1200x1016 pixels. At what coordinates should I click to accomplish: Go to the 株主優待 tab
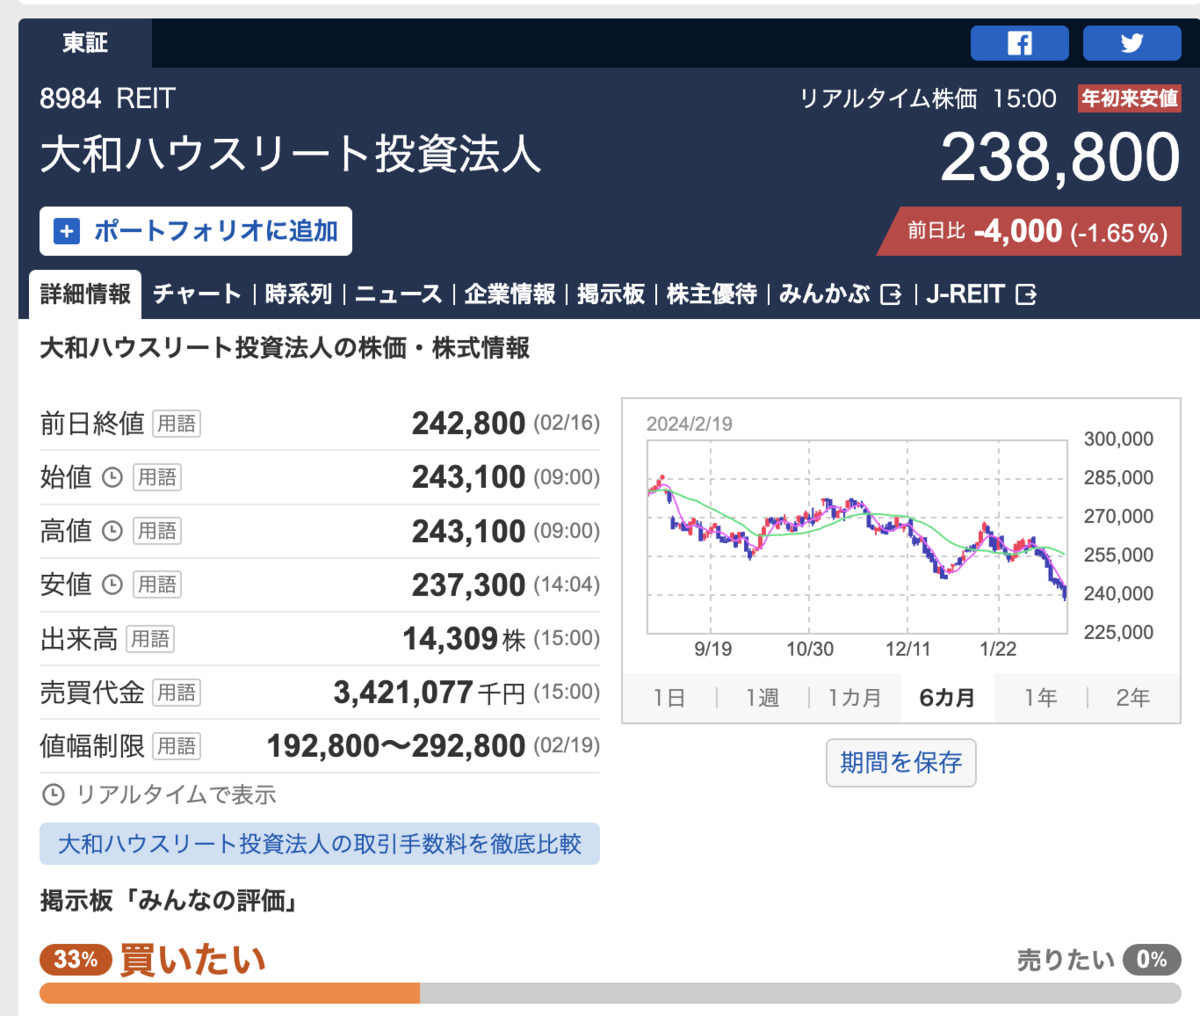coord(712,294)
